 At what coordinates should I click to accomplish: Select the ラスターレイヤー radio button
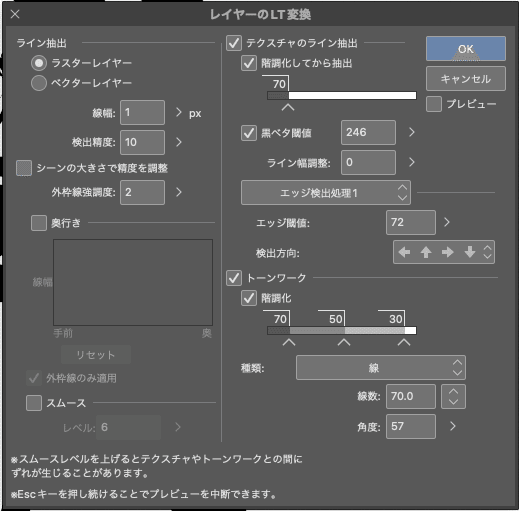pos(39,63)
